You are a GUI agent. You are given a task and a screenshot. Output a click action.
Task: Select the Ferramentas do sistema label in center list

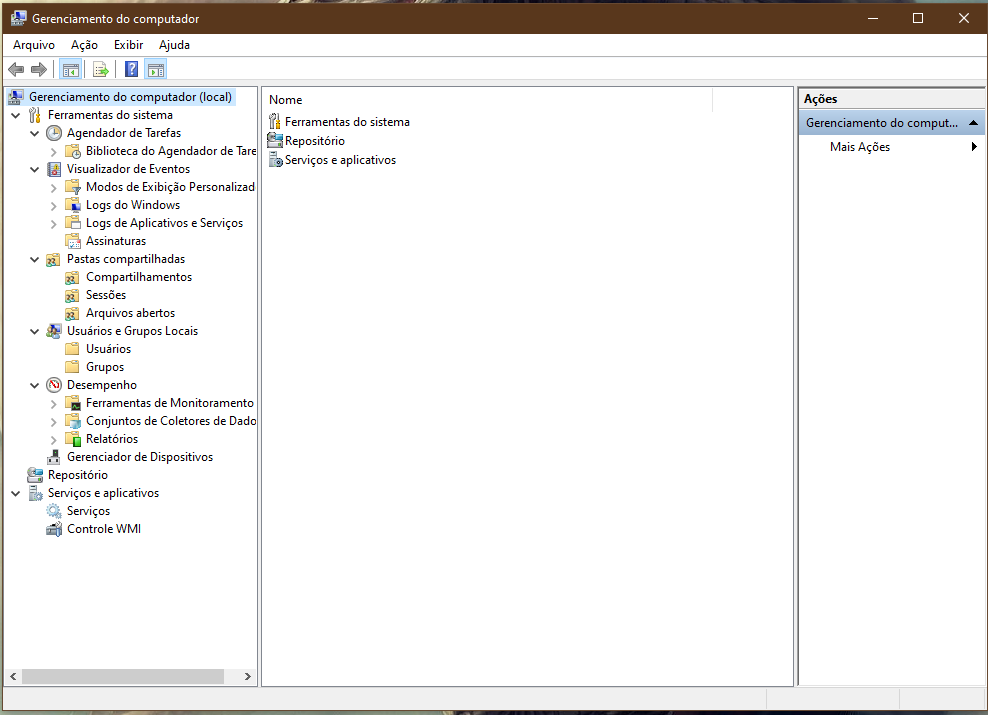347,122
